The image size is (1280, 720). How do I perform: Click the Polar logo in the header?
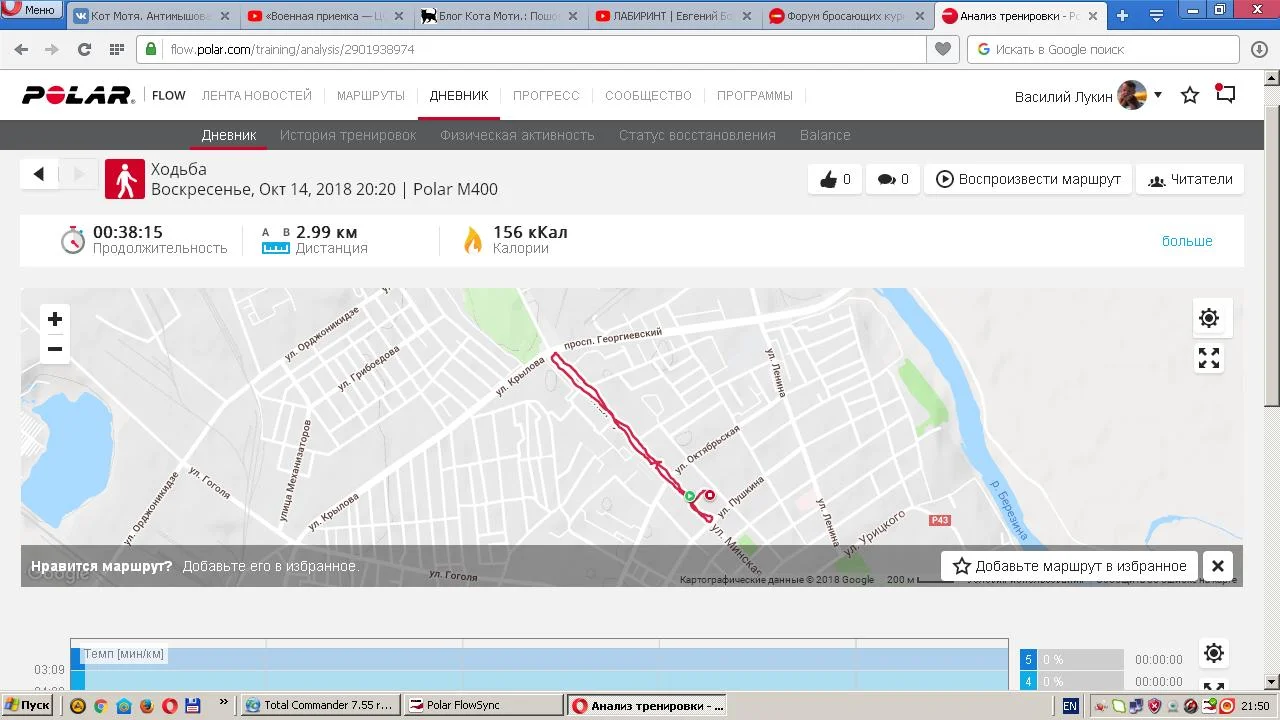[78, 96]
